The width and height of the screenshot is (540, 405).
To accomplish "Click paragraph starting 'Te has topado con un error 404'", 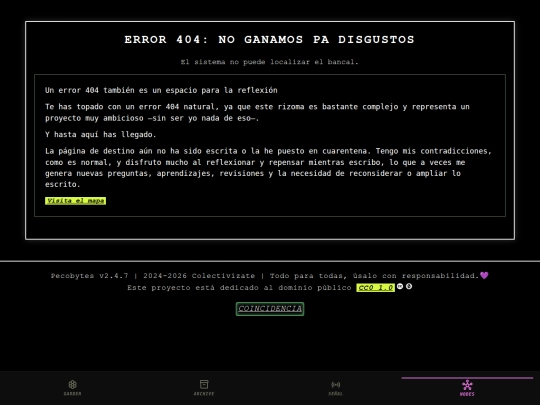I will 257,112.
